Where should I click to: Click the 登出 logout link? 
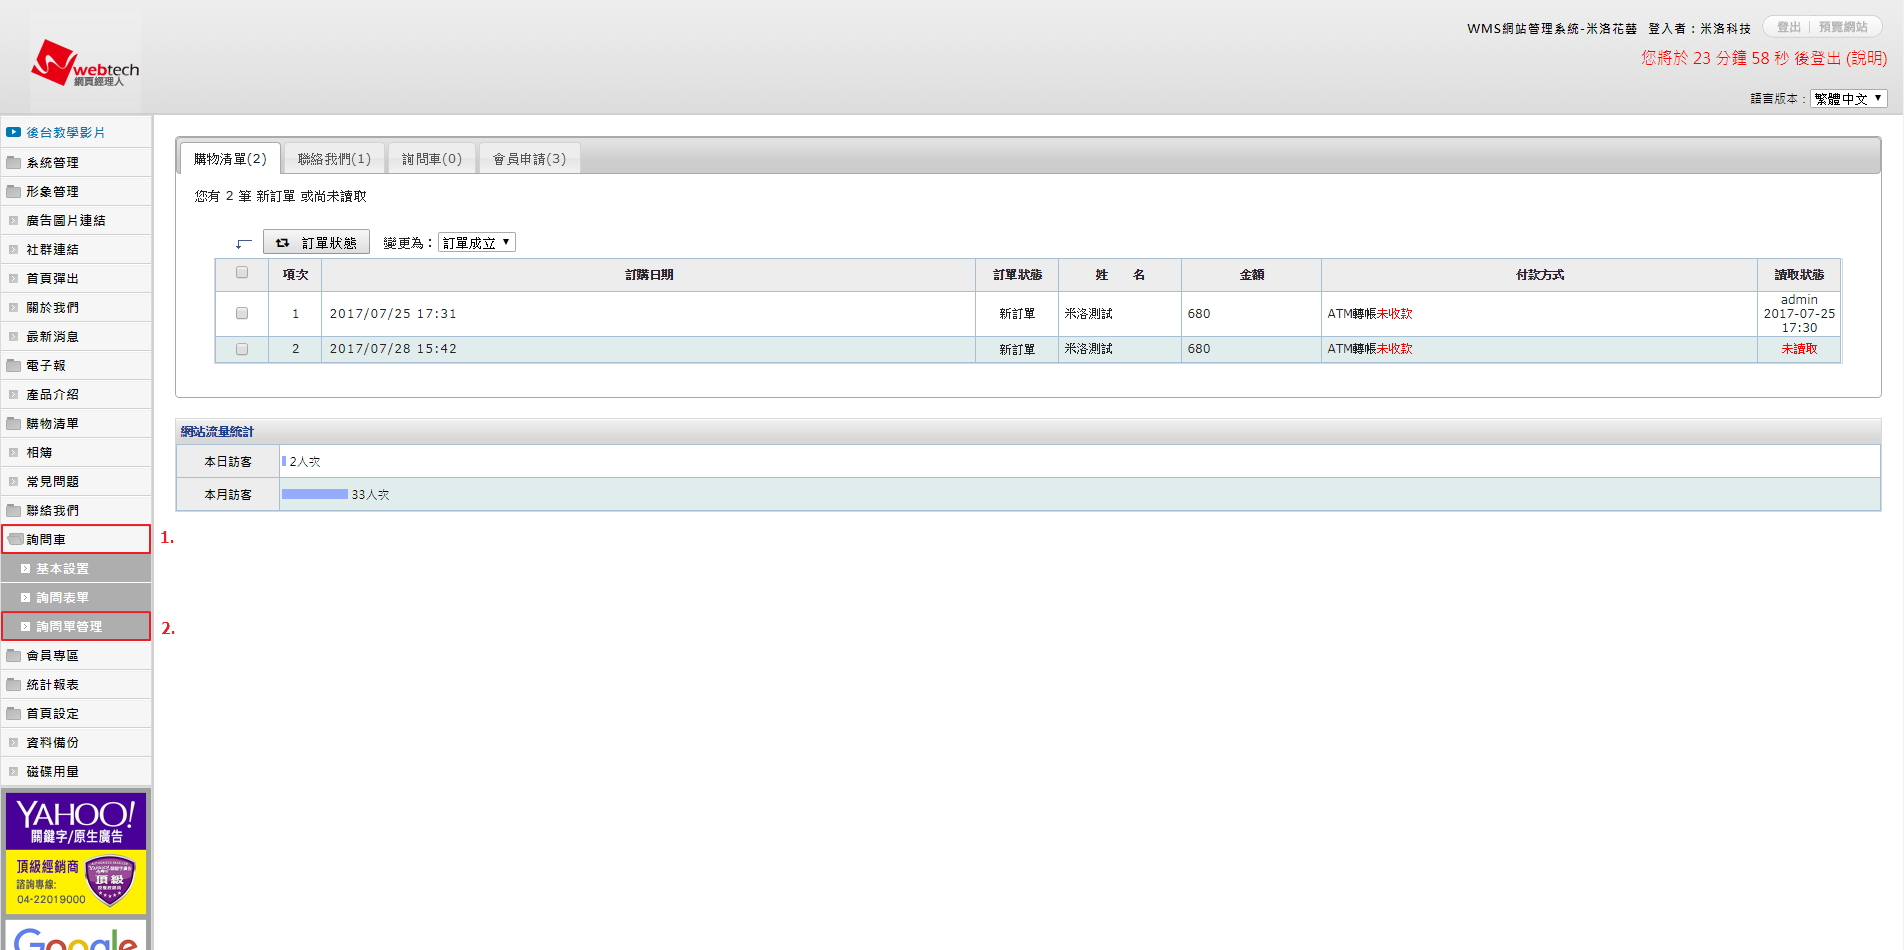1788,27
